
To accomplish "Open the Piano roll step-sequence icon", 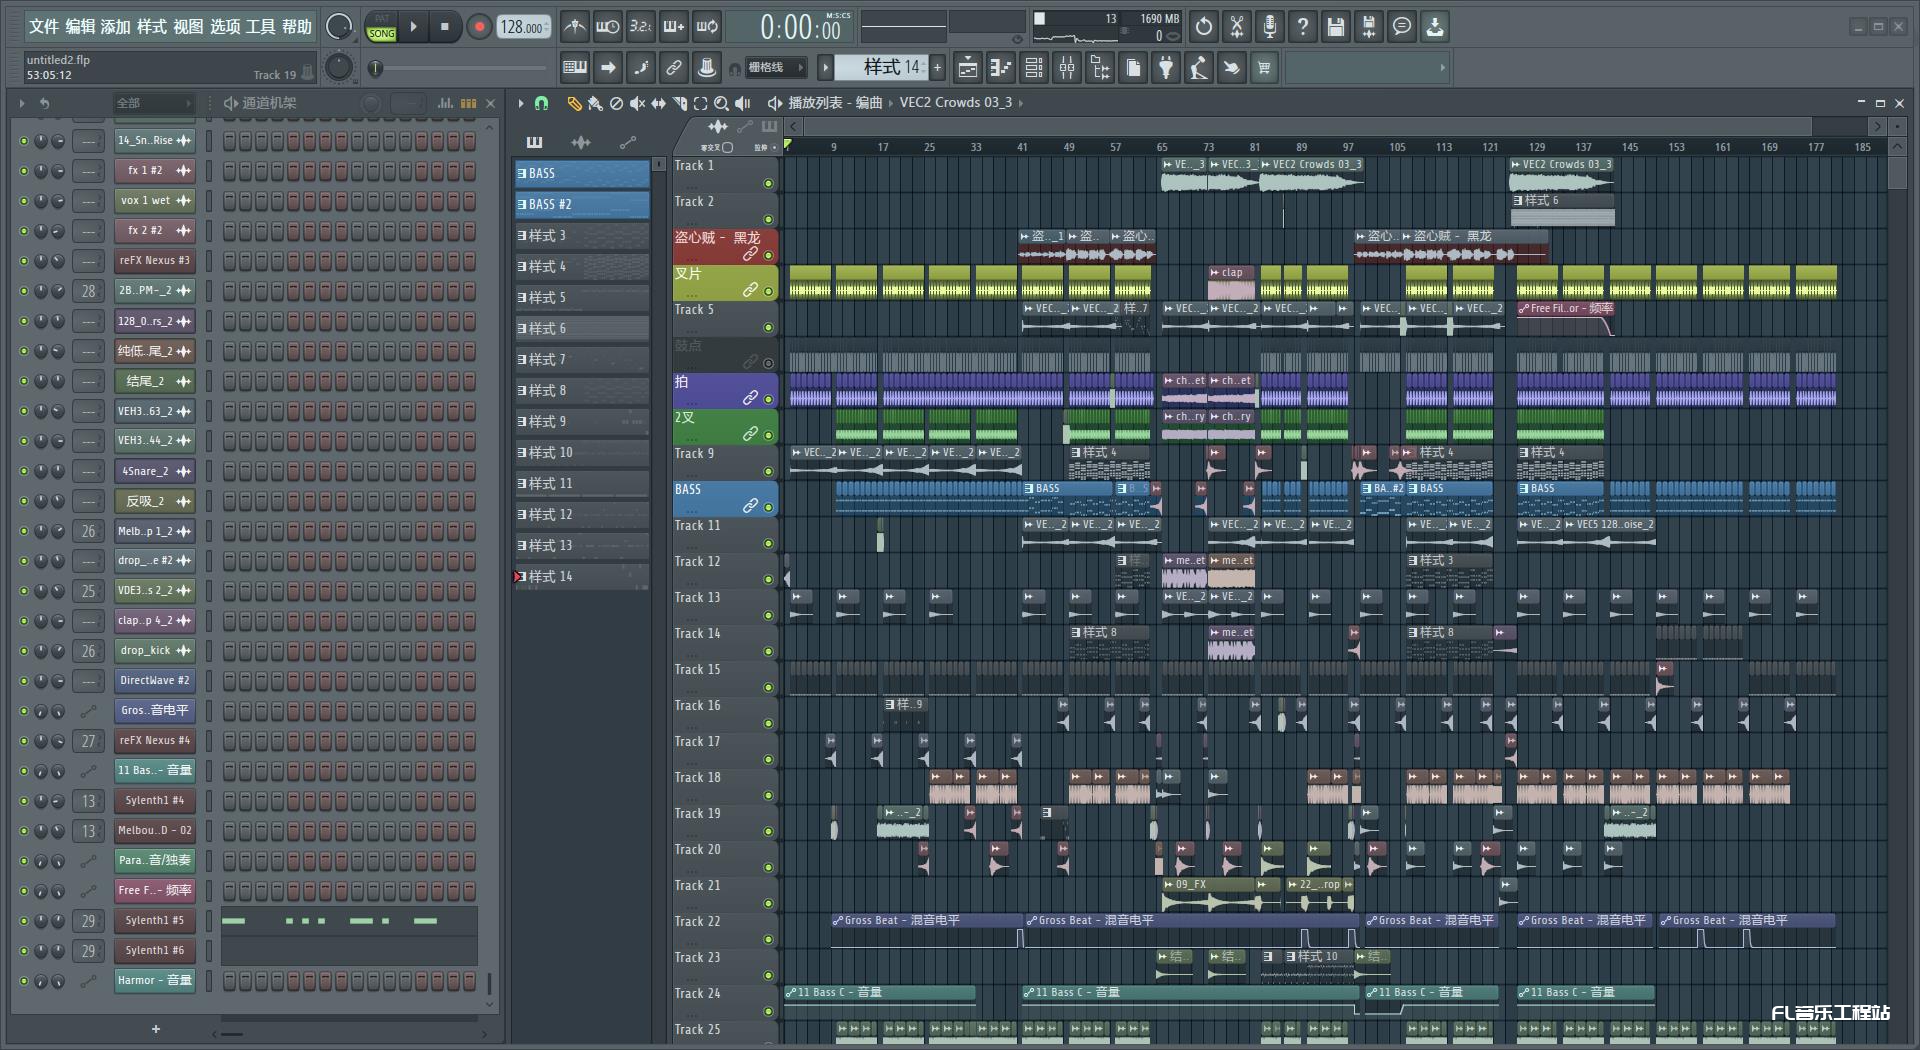I will [1001, 68].
